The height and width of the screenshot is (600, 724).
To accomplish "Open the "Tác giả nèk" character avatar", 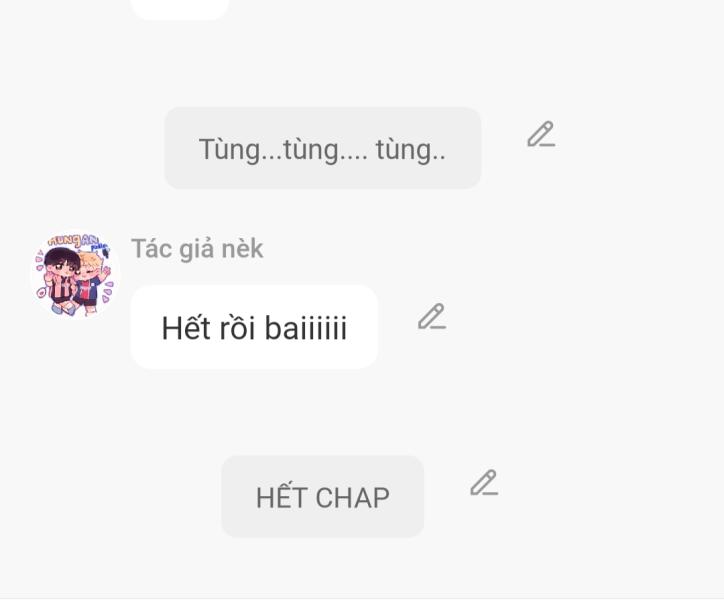I will point(74,275).
